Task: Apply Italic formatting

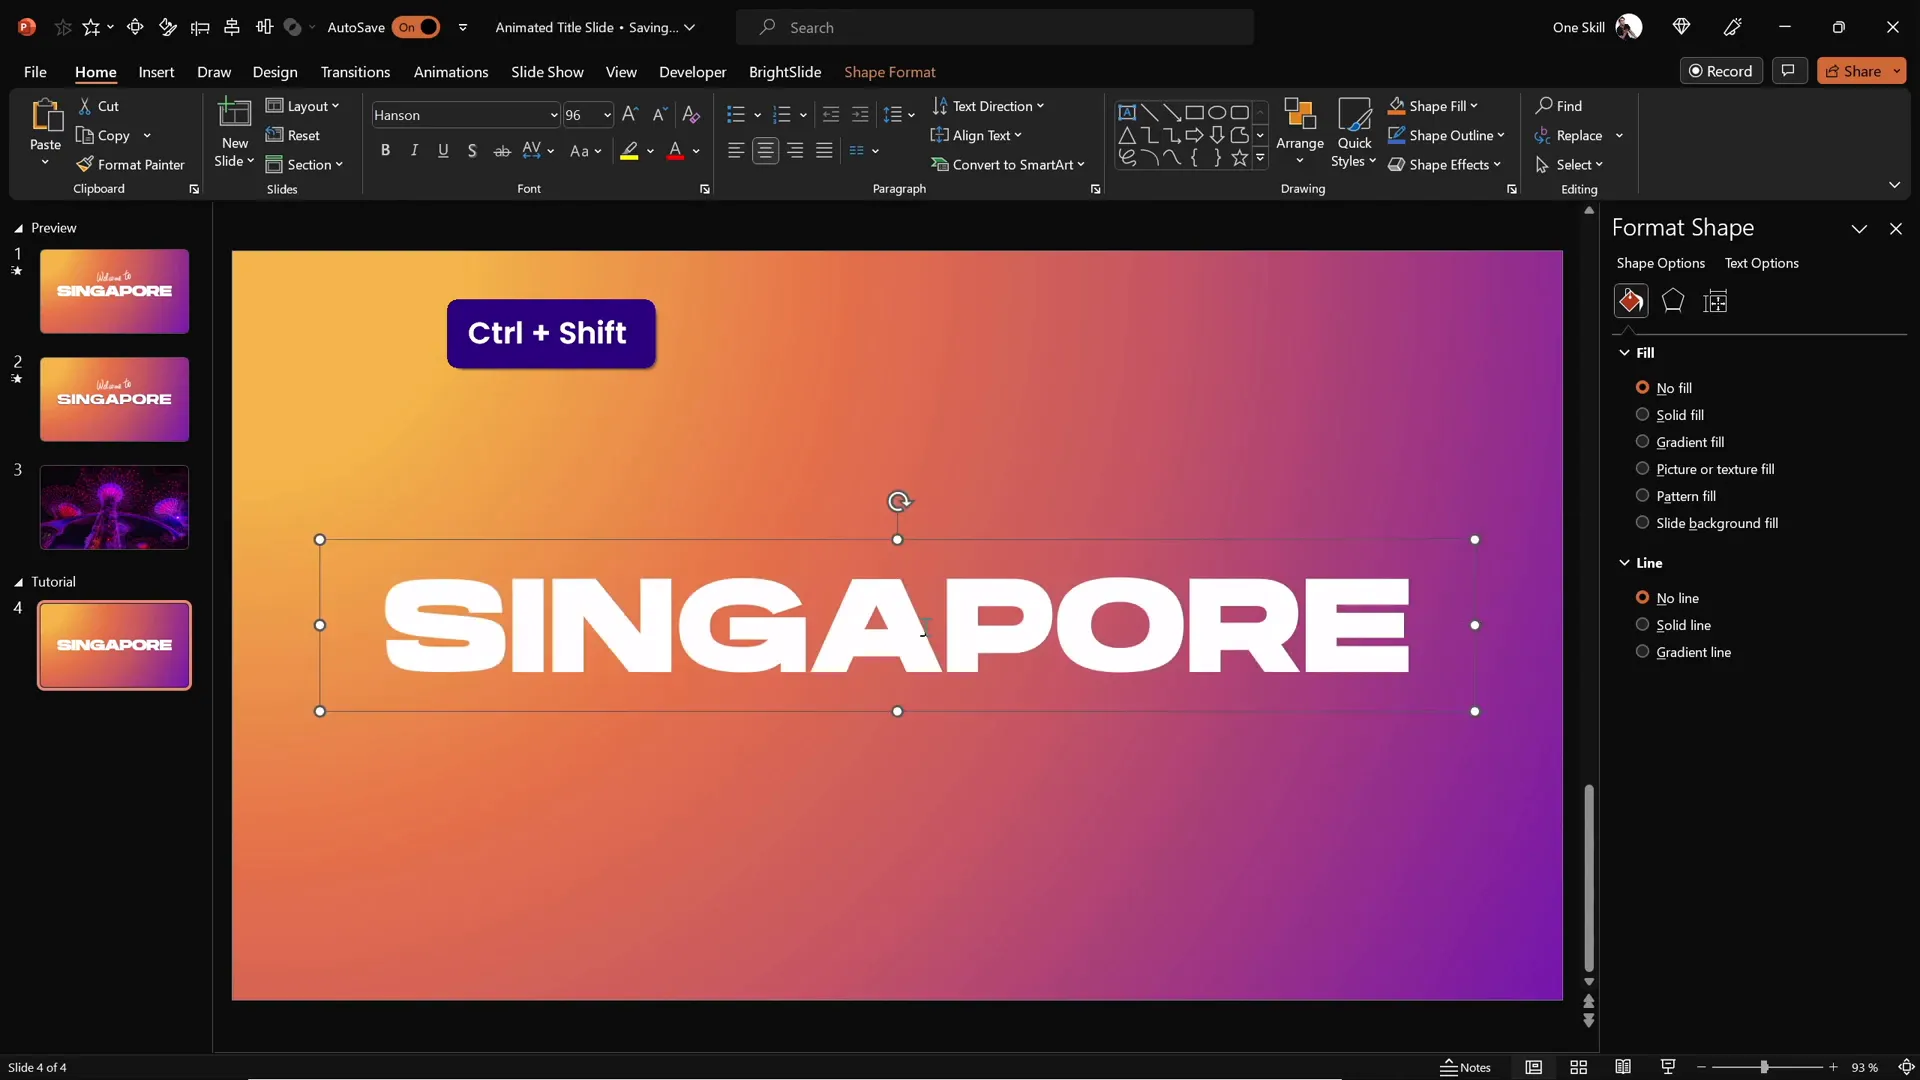Action: point(414,151)
